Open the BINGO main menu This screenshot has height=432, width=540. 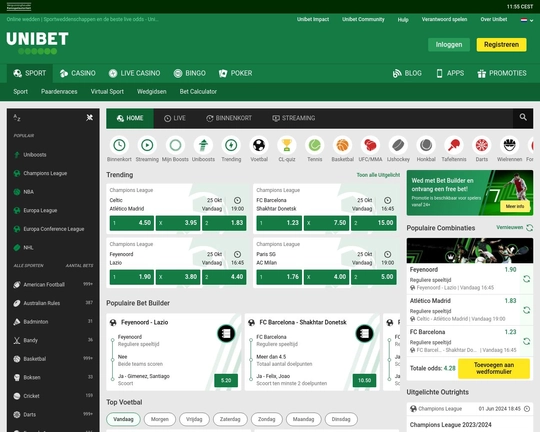189,73
